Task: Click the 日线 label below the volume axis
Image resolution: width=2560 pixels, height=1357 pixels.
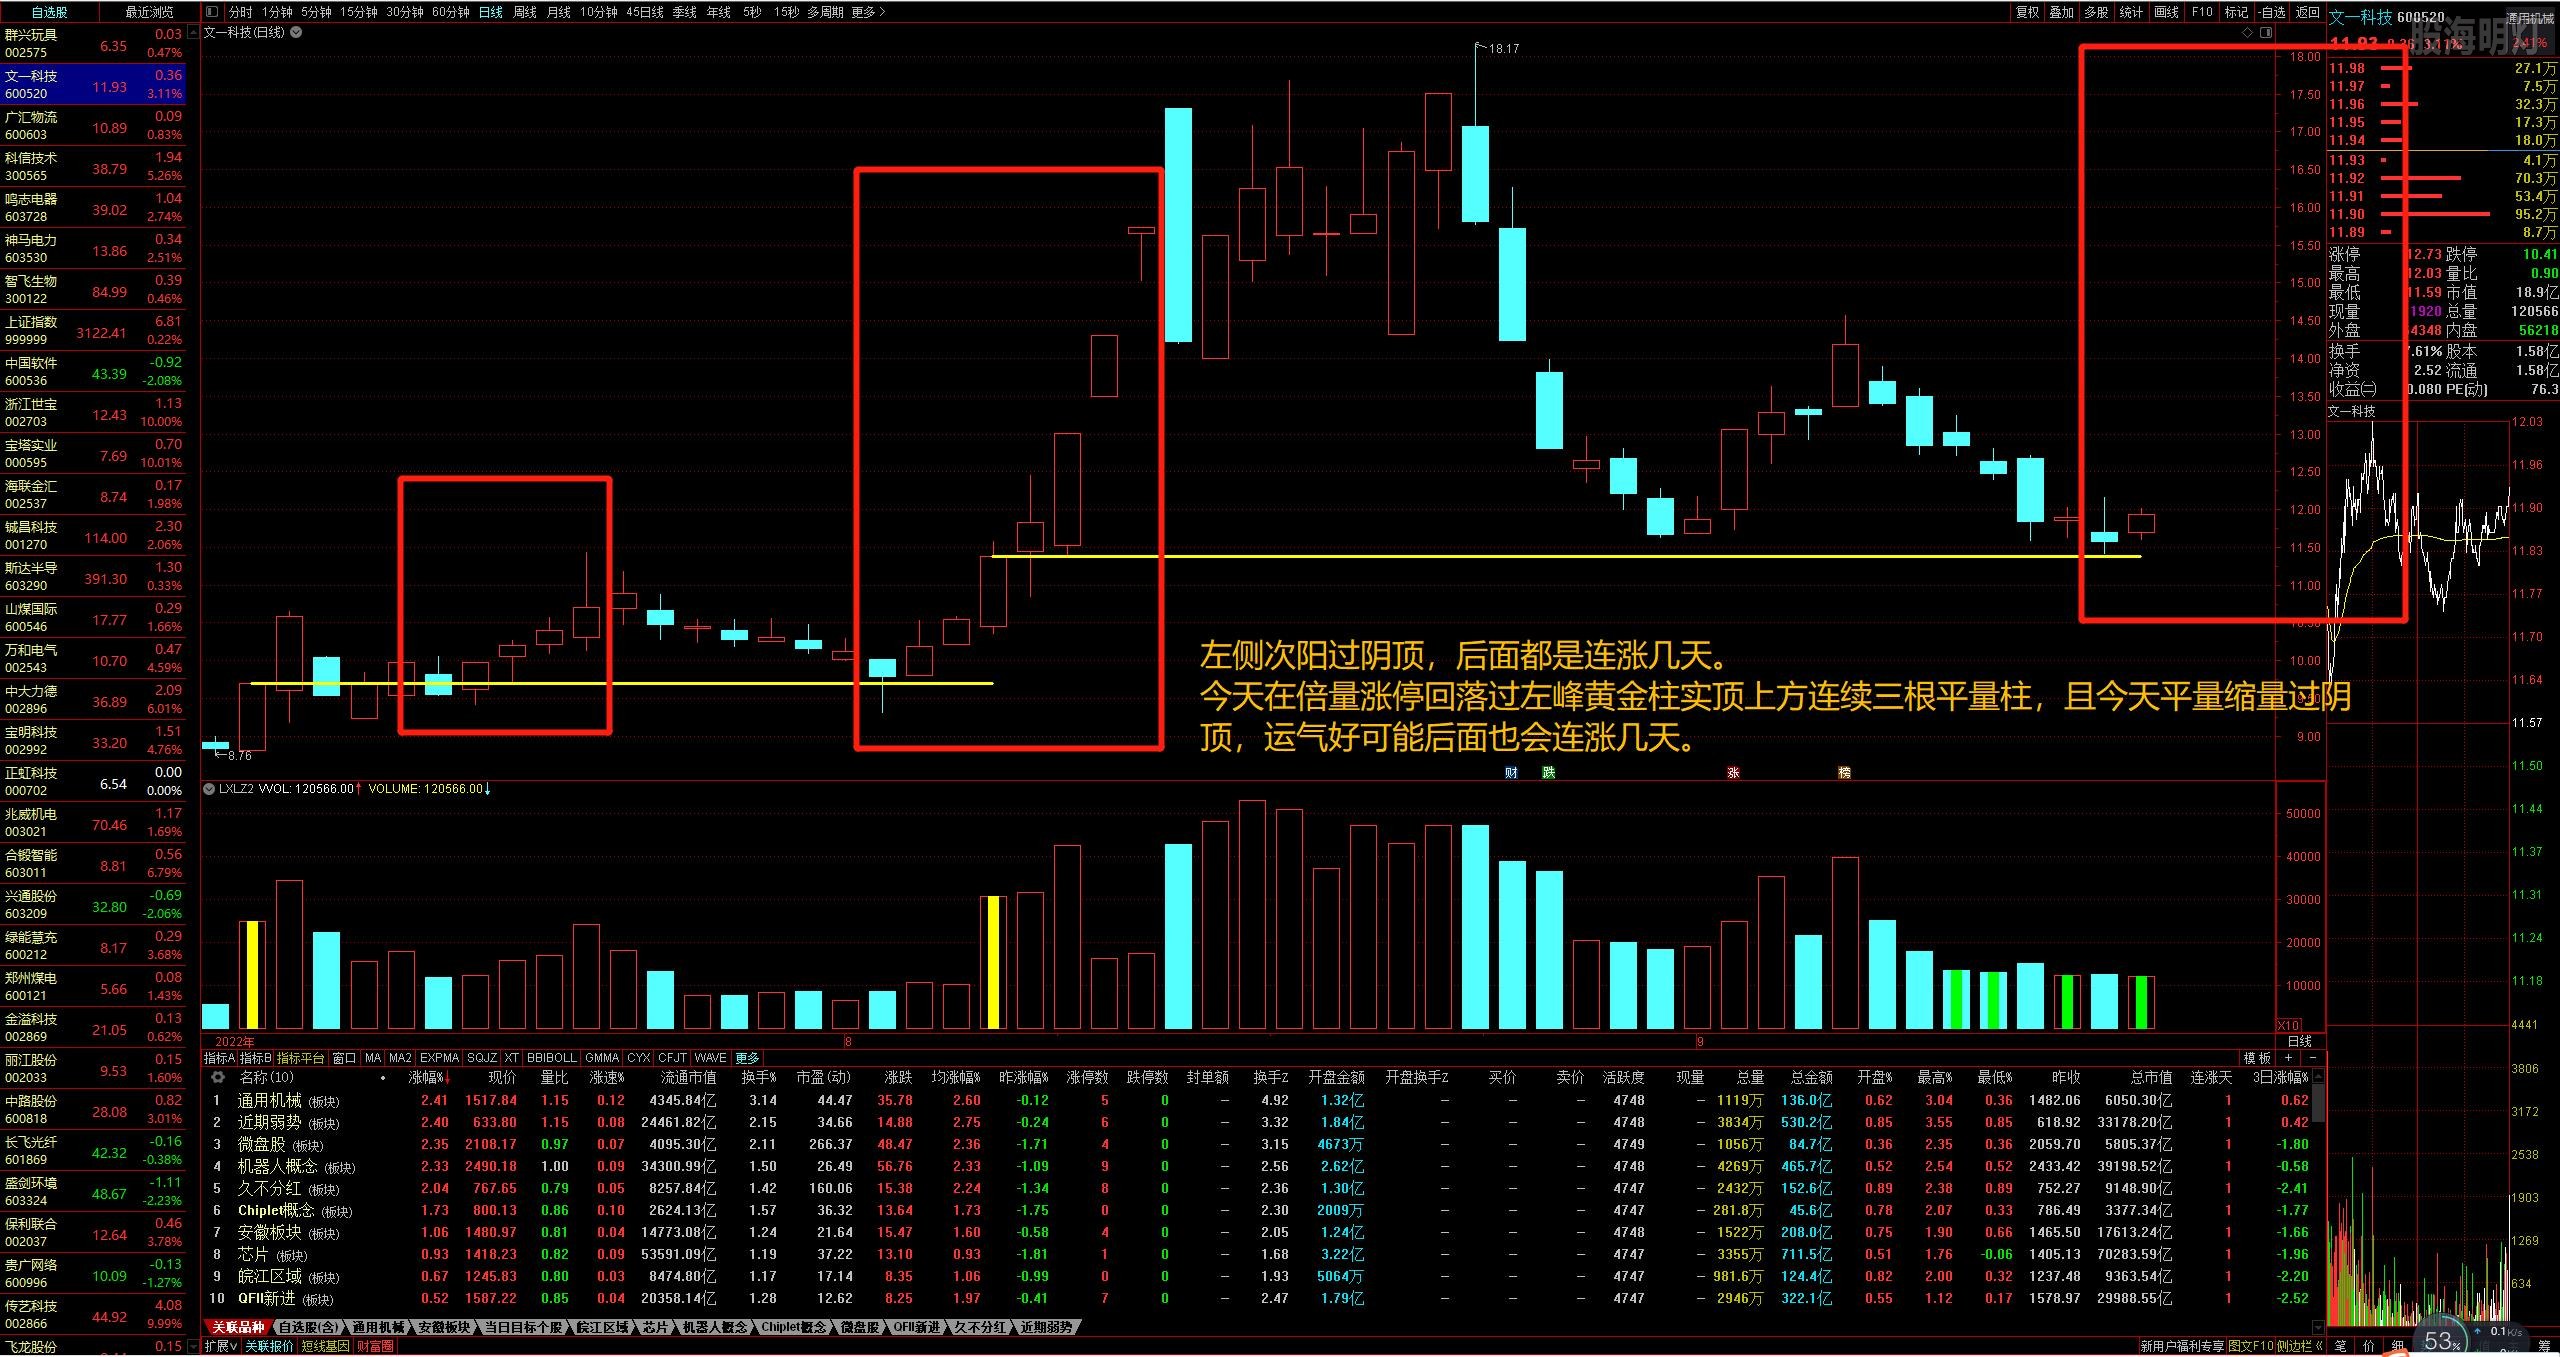Action: pyautogui.click(x=2300, y=1041)
